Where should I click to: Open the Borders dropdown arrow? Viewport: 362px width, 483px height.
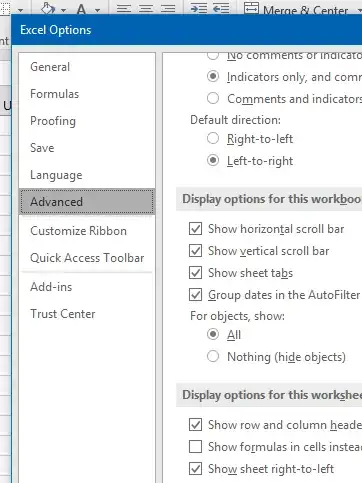click(20, 10)
